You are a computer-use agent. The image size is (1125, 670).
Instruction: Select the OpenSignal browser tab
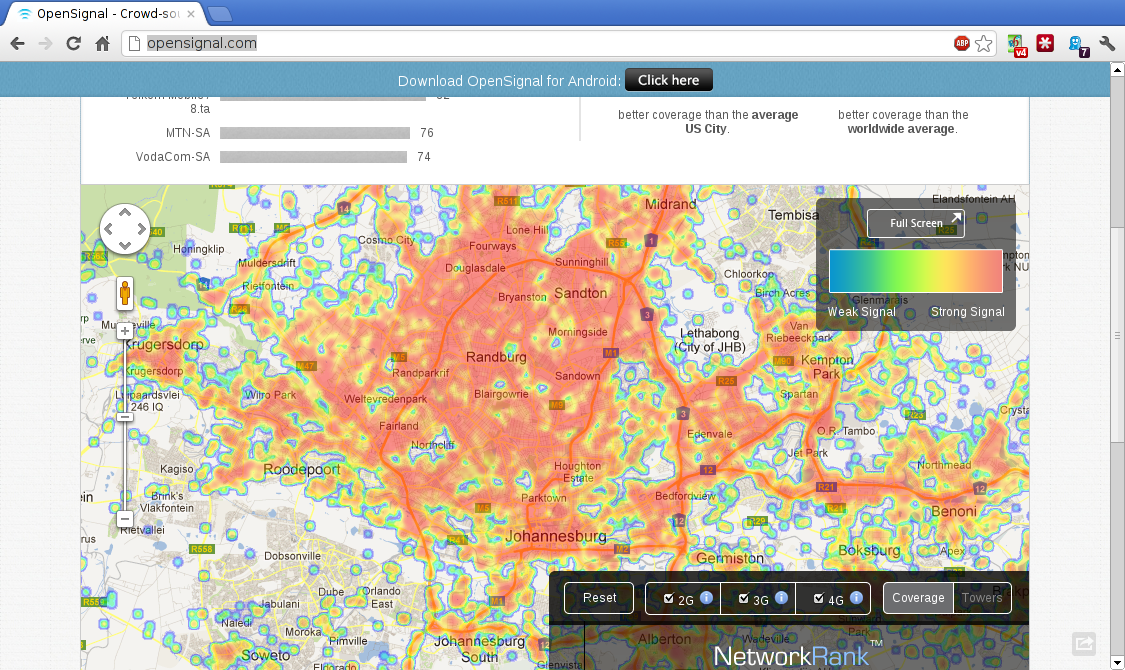point(104,14)
